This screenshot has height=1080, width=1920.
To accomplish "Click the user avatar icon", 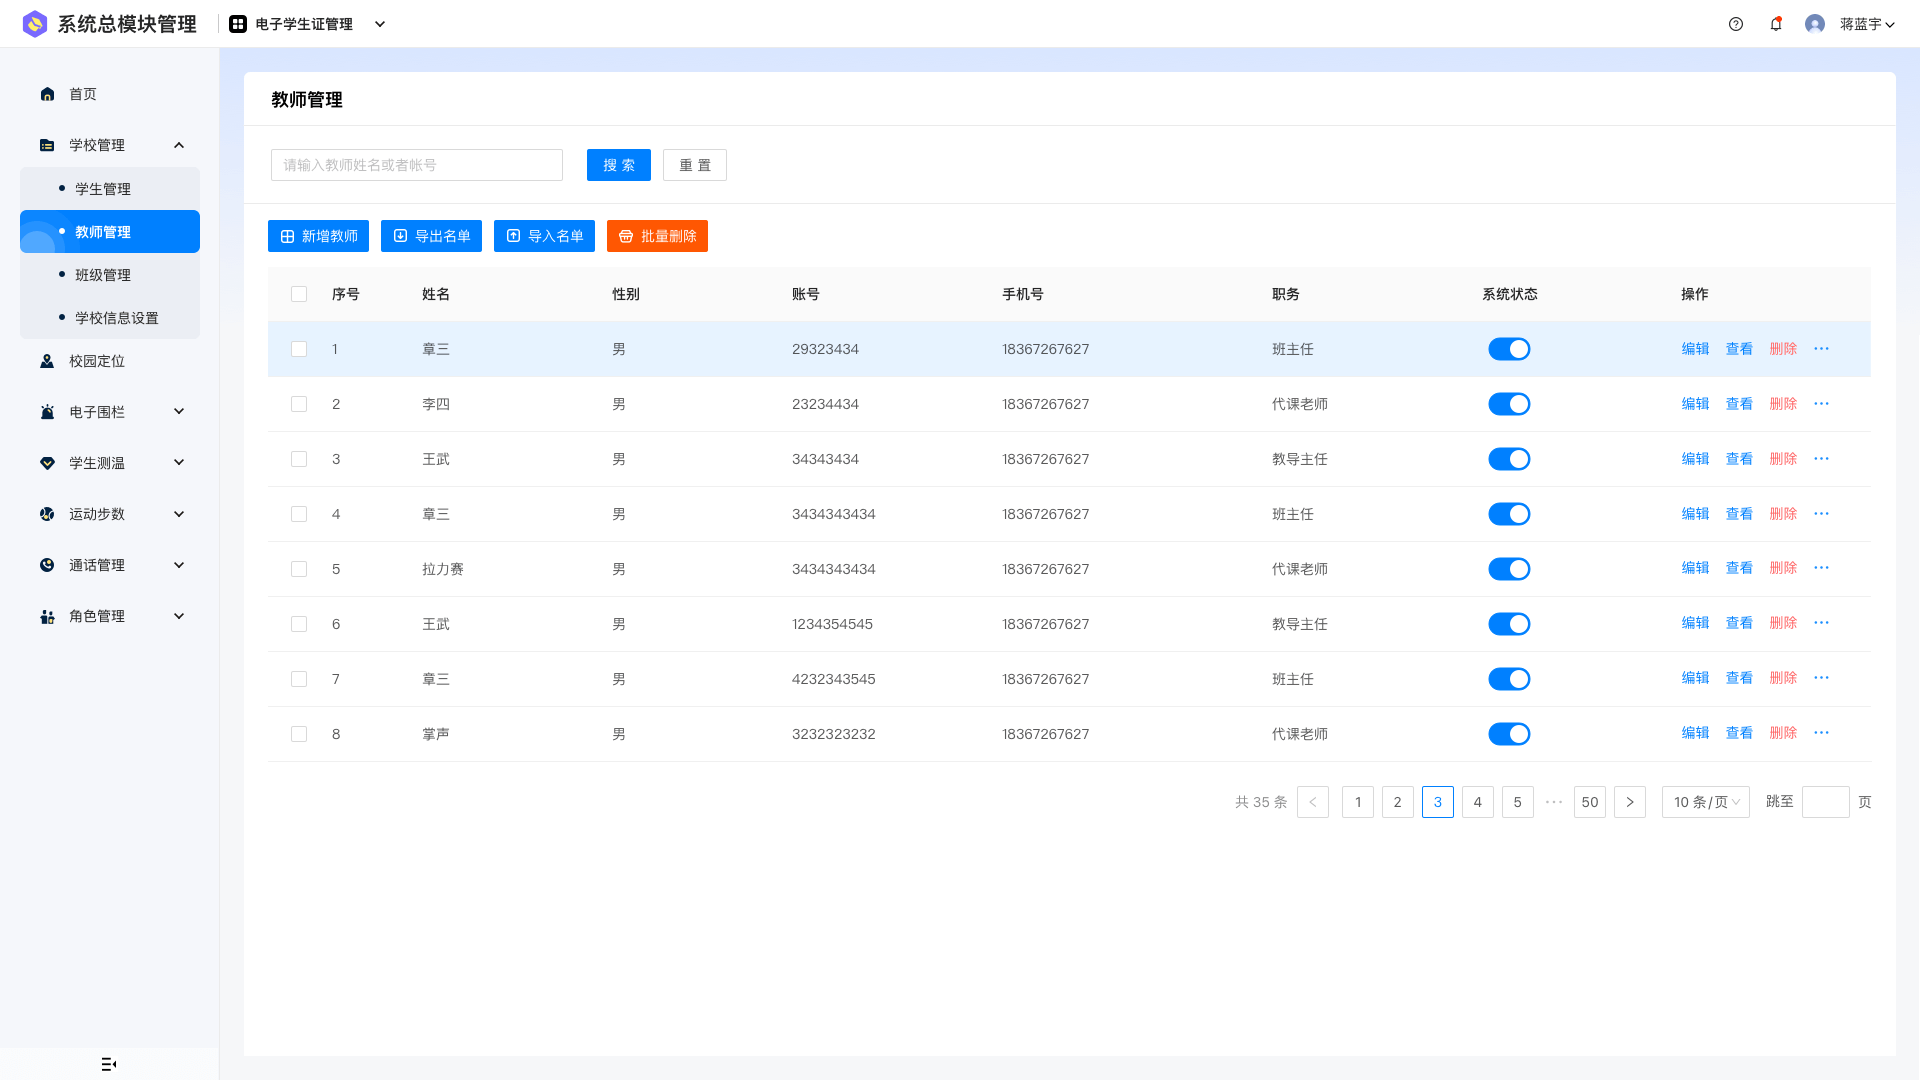I will click(x=1815, y=24).
